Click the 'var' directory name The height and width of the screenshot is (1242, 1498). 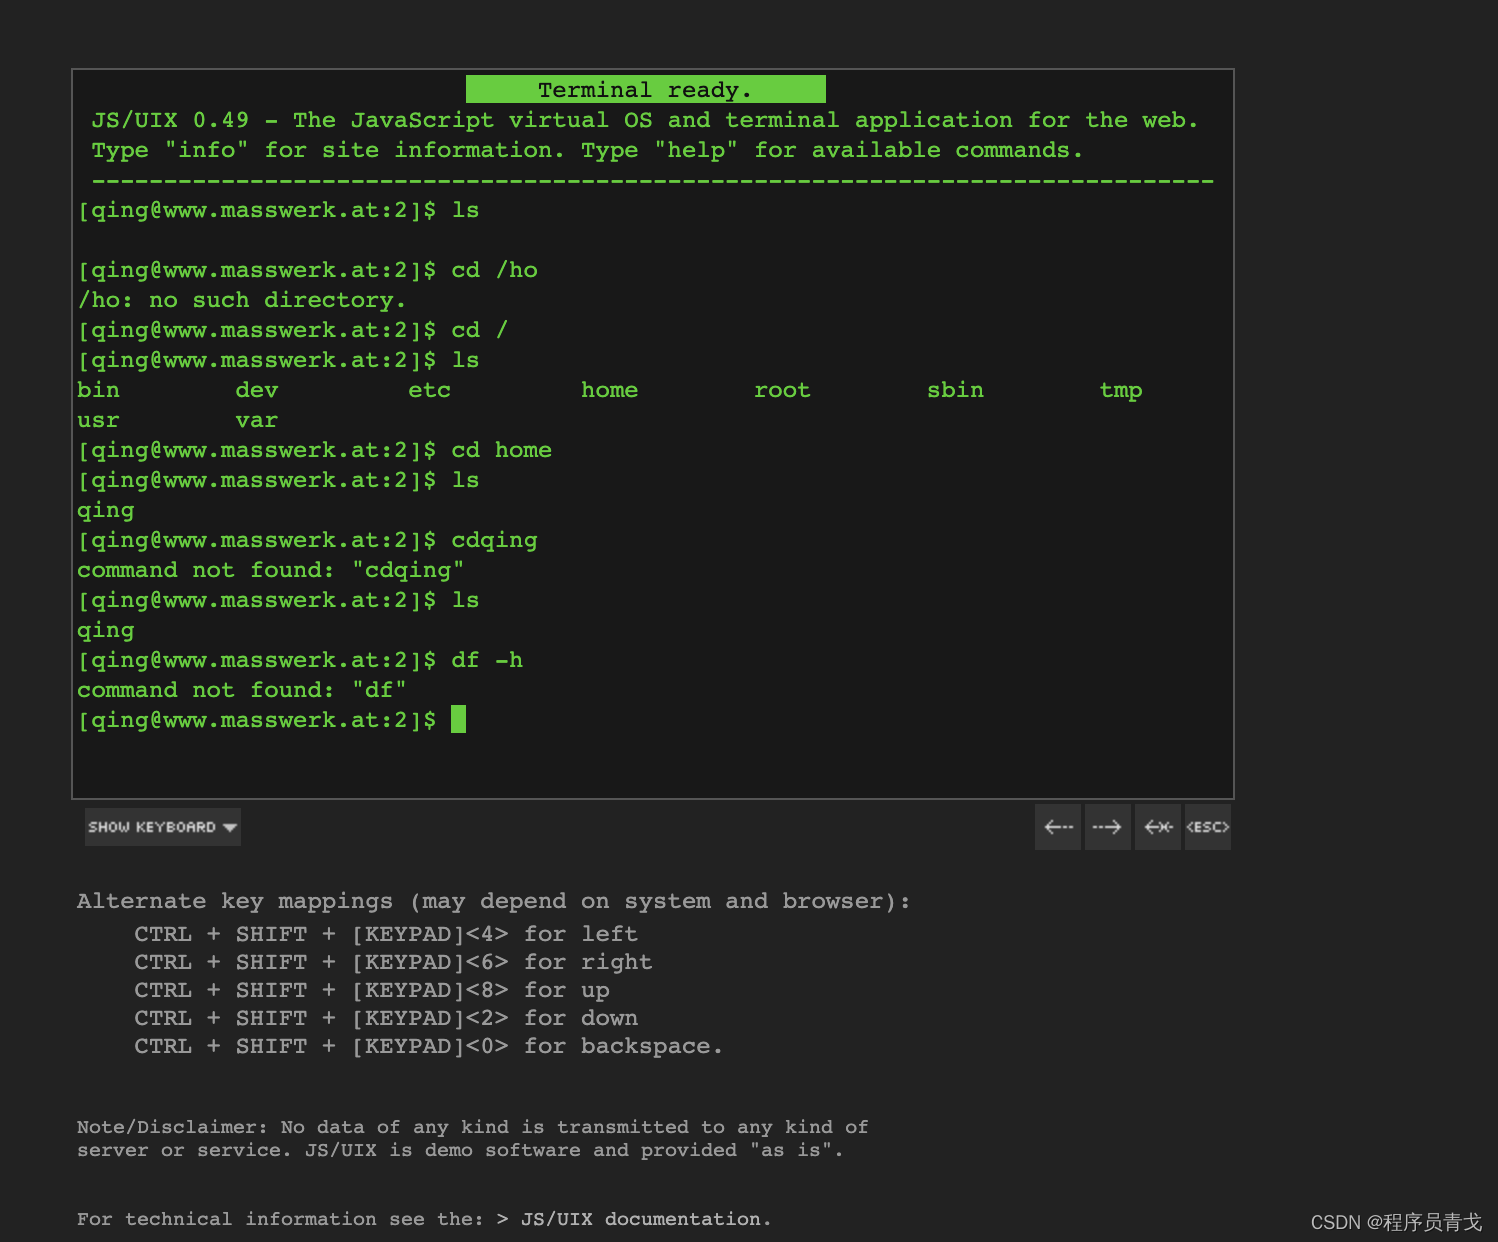[257, 420]
